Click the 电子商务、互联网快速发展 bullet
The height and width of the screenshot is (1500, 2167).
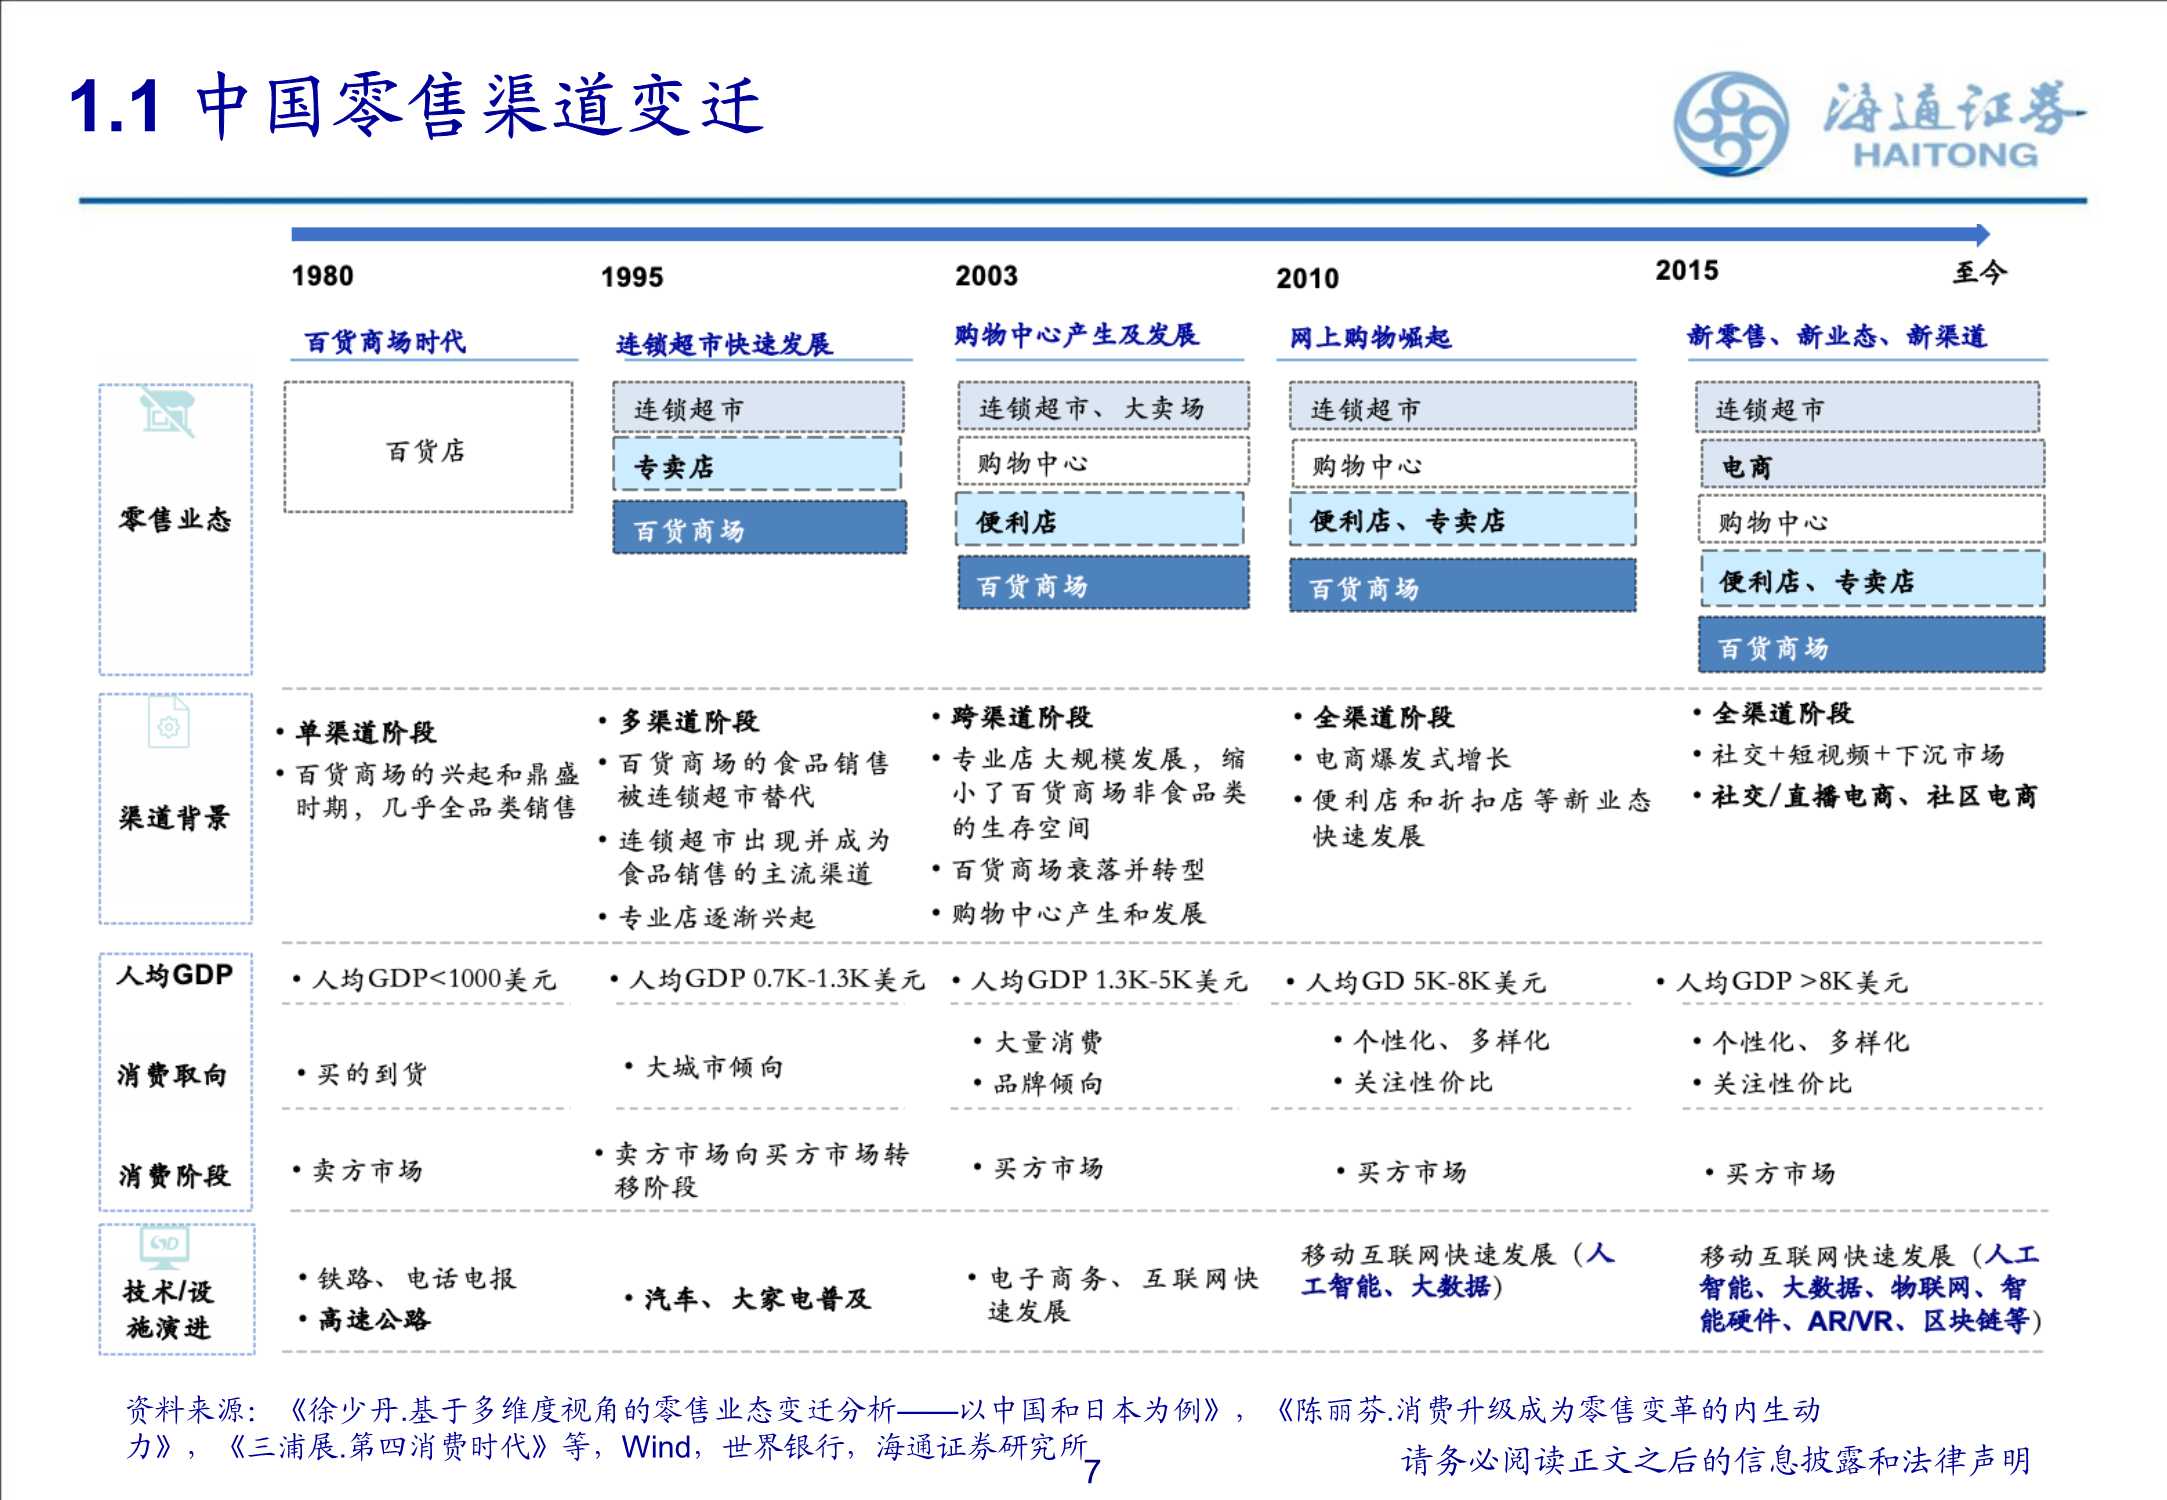click(x=1113, y=1294)
